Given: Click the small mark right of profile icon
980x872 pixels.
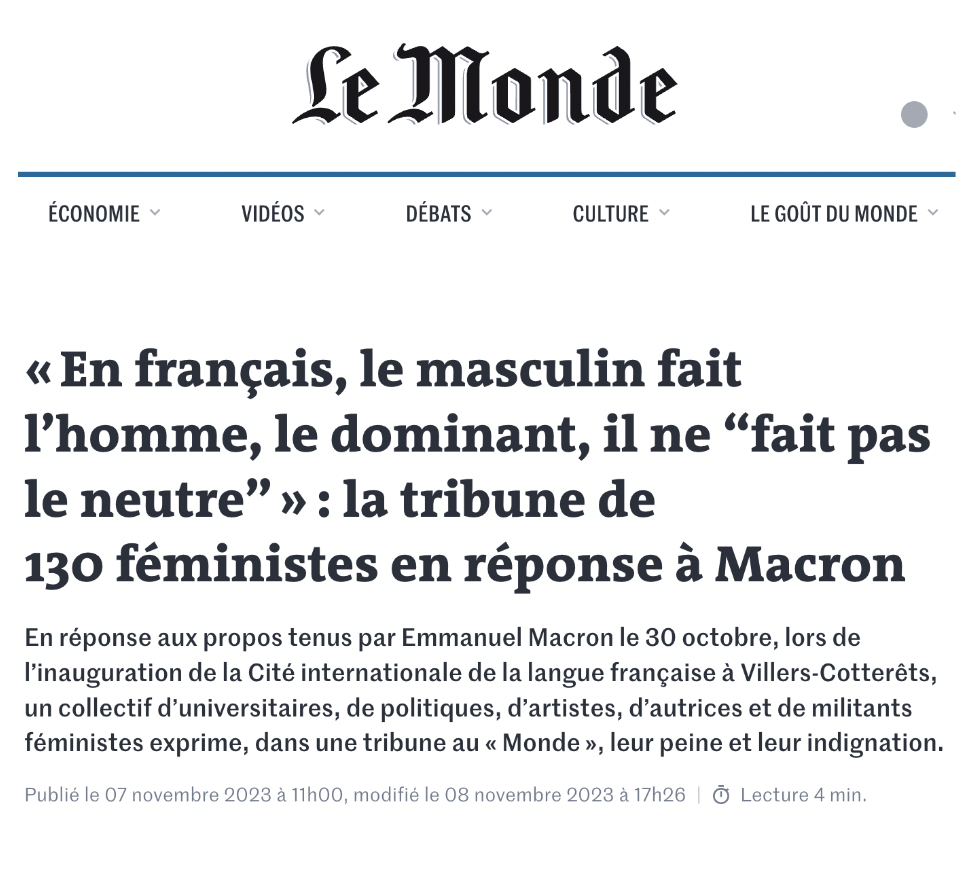Looking at the screenshot, I should 954,113.
